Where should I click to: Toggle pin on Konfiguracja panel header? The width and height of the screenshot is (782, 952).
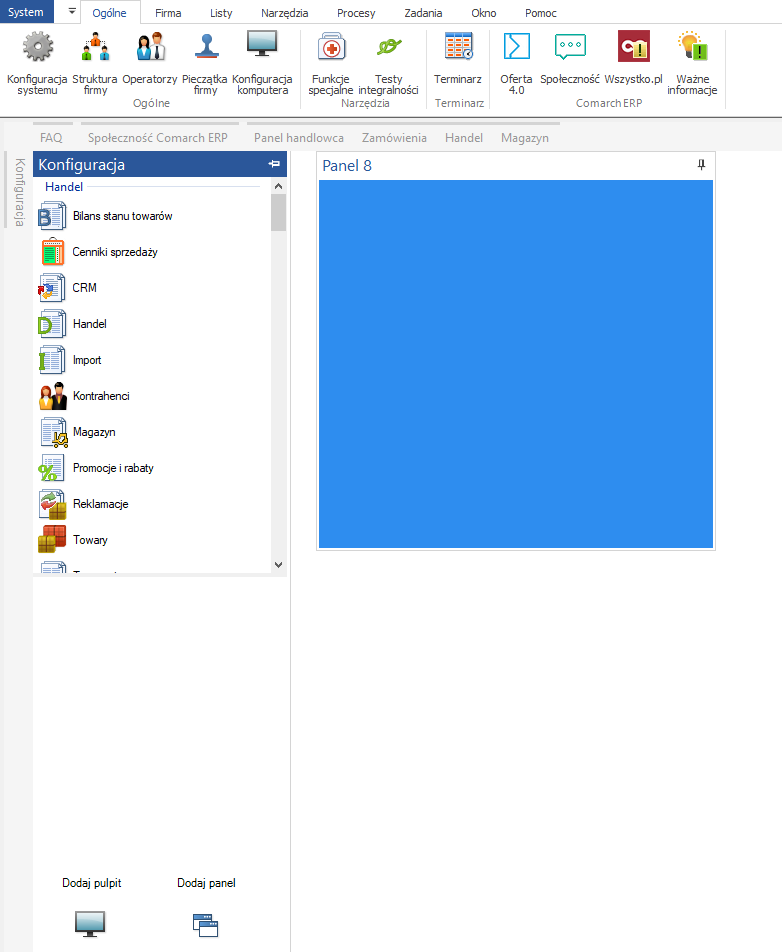274,164
